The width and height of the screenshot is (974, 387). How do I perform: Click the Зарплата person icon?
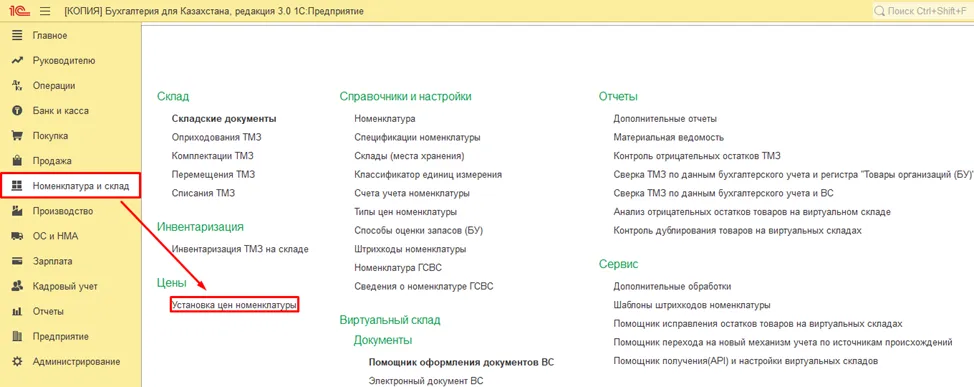[17, 261]
